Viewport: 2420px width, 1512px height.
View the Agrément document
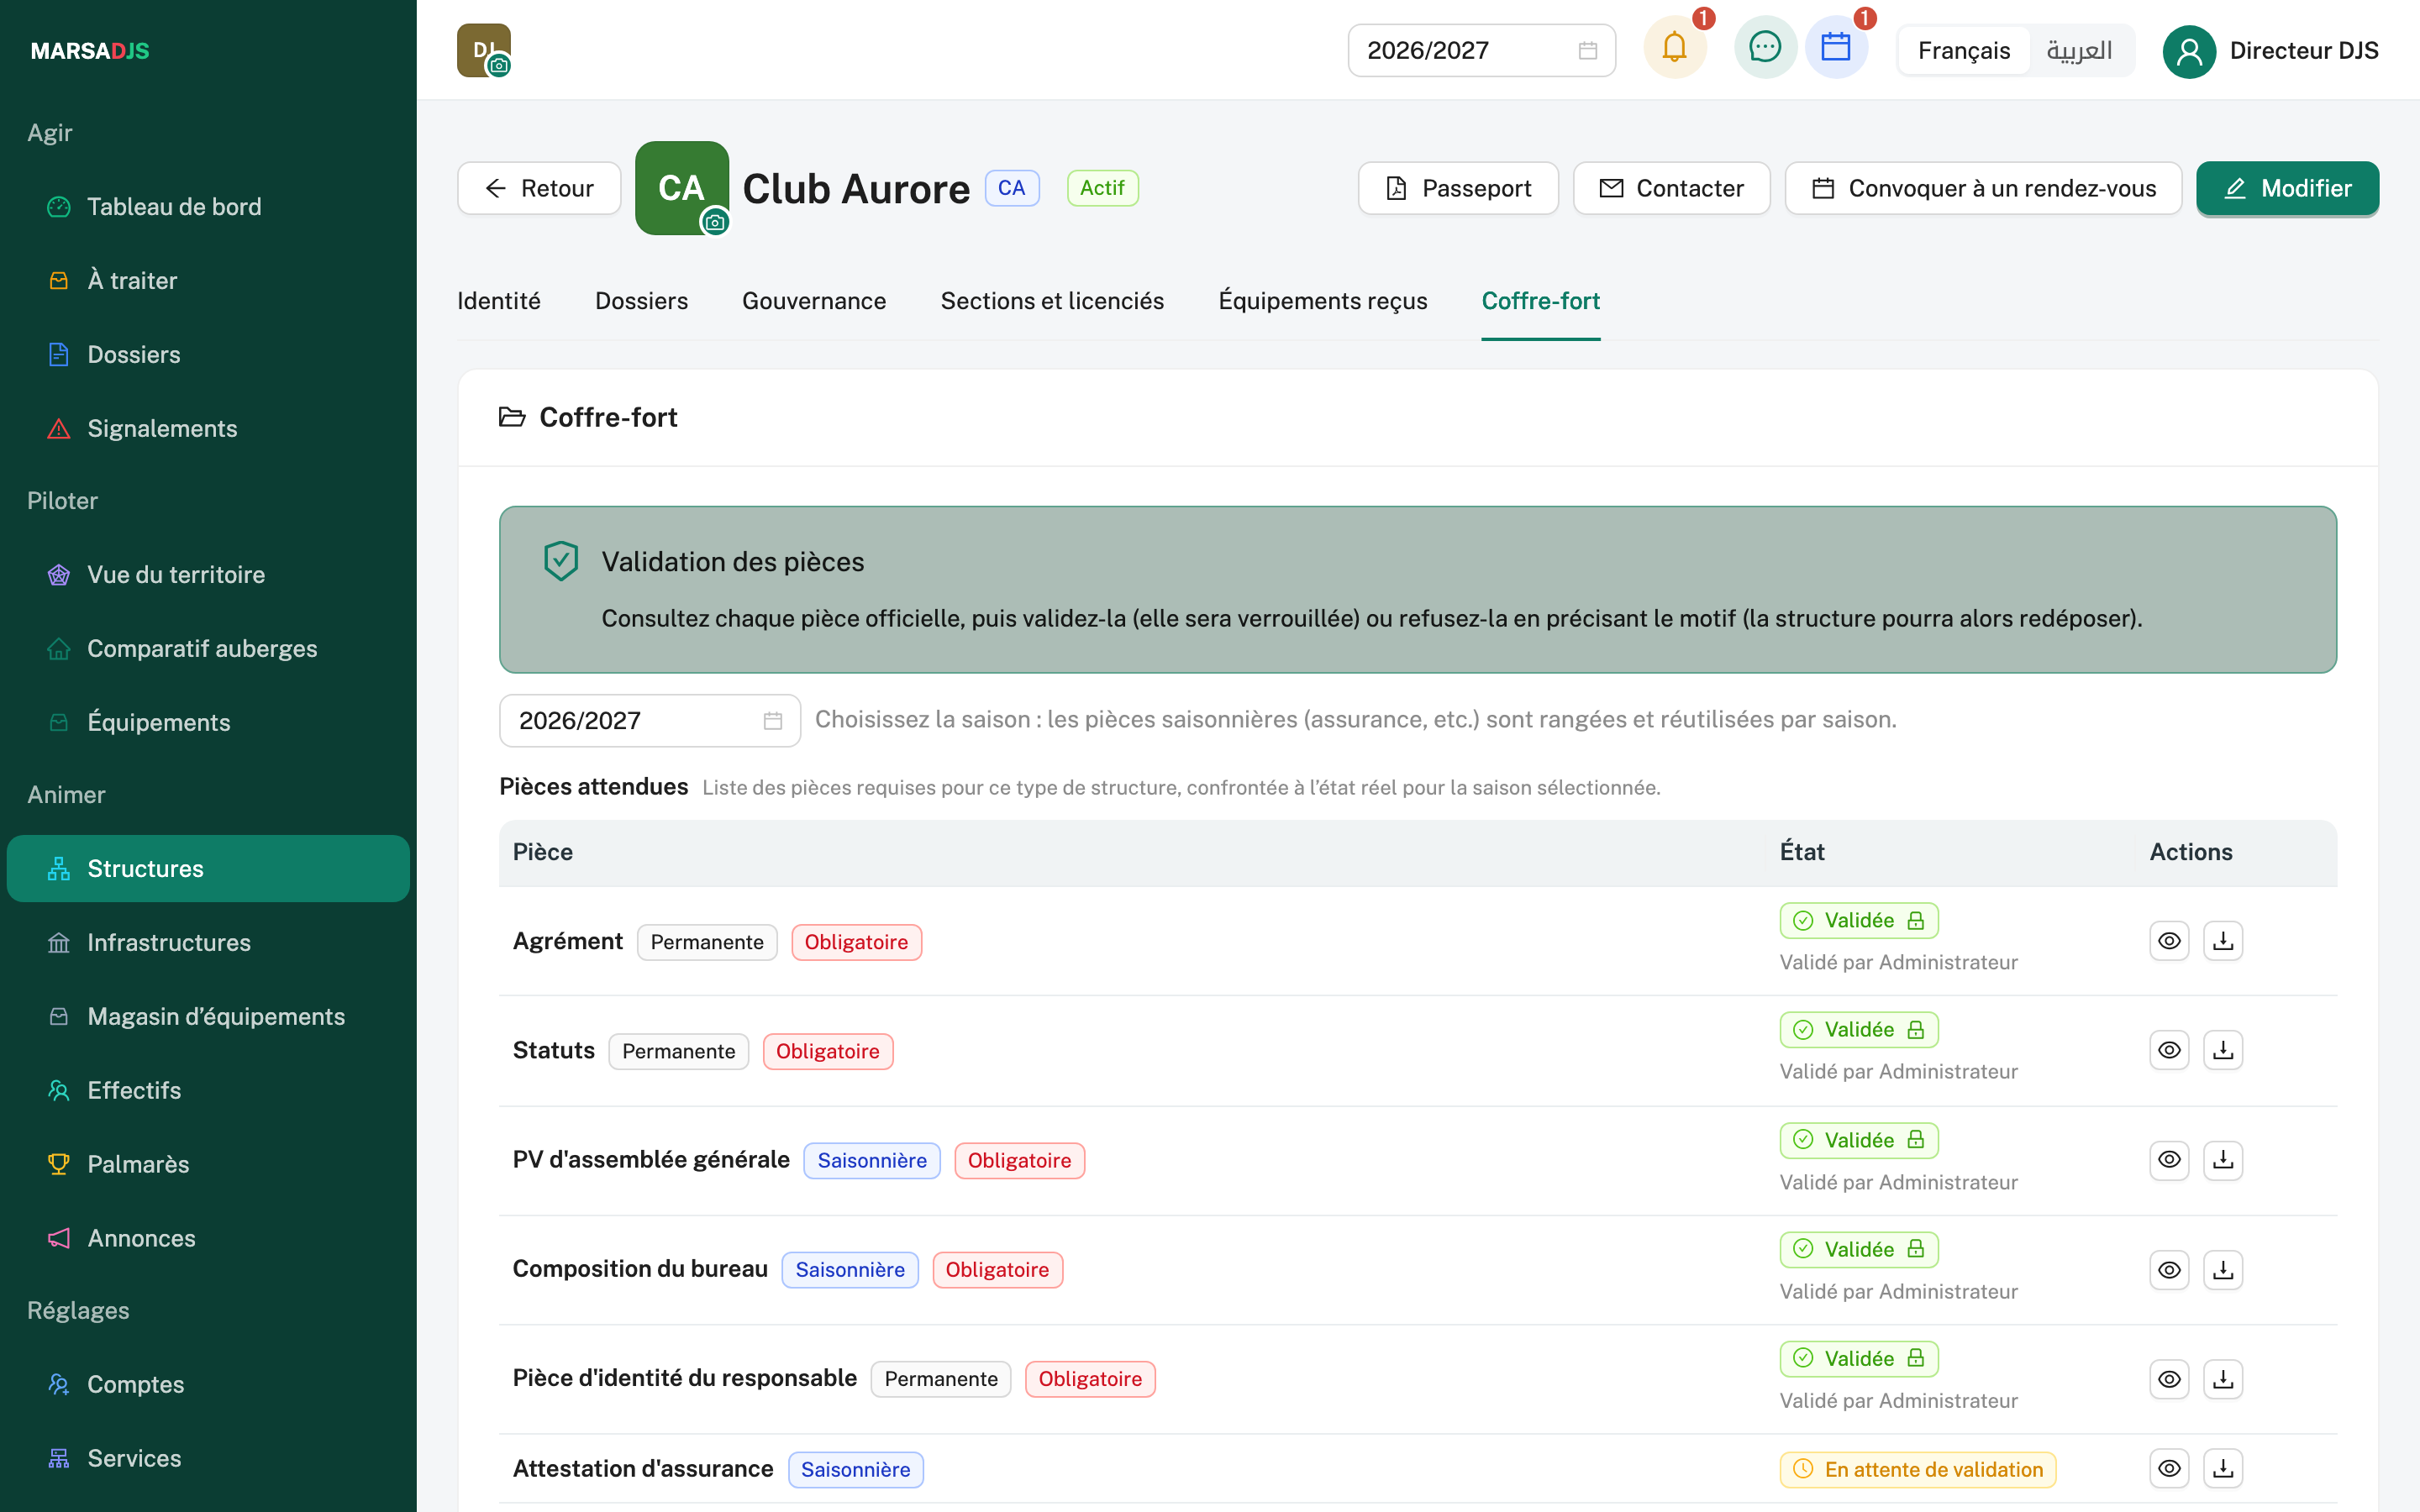(2169, 941)
